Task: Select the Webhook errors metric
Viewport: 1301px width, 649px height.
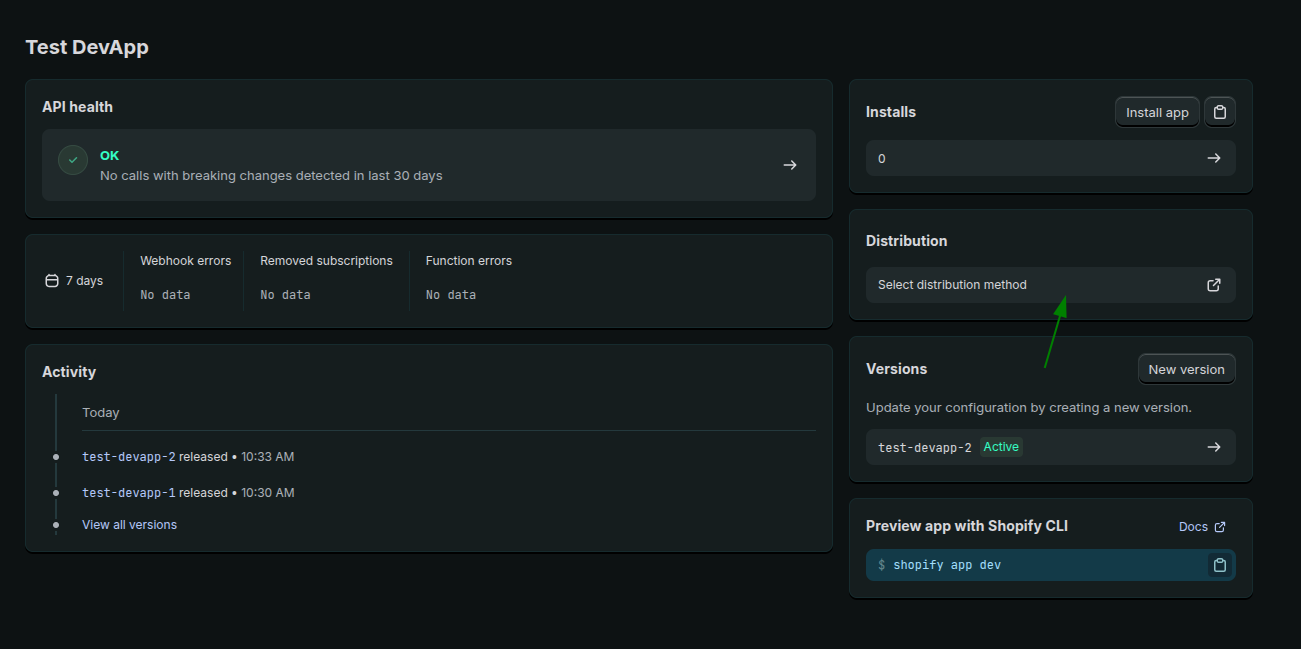Action: (x=185, y=260)
